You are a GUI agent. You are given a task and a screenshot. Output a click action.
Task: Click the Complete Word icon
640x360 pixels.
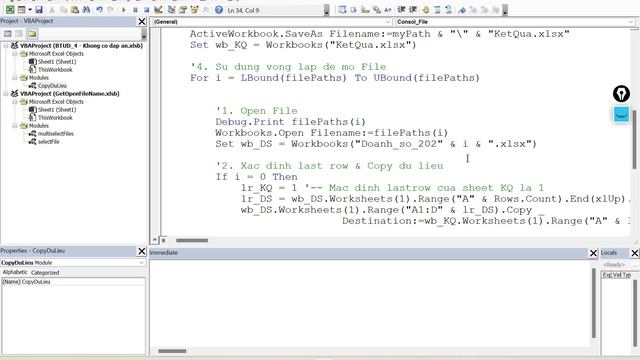(x=388, y=10)
